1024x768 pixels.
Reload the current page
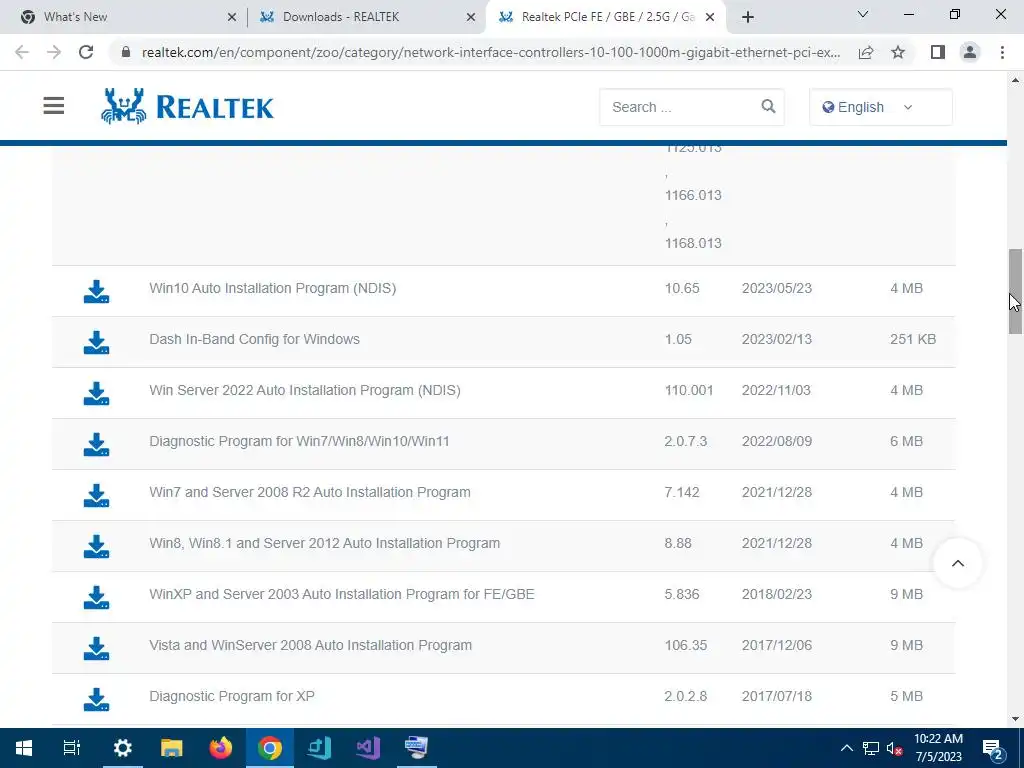click(x=86, y=52)
